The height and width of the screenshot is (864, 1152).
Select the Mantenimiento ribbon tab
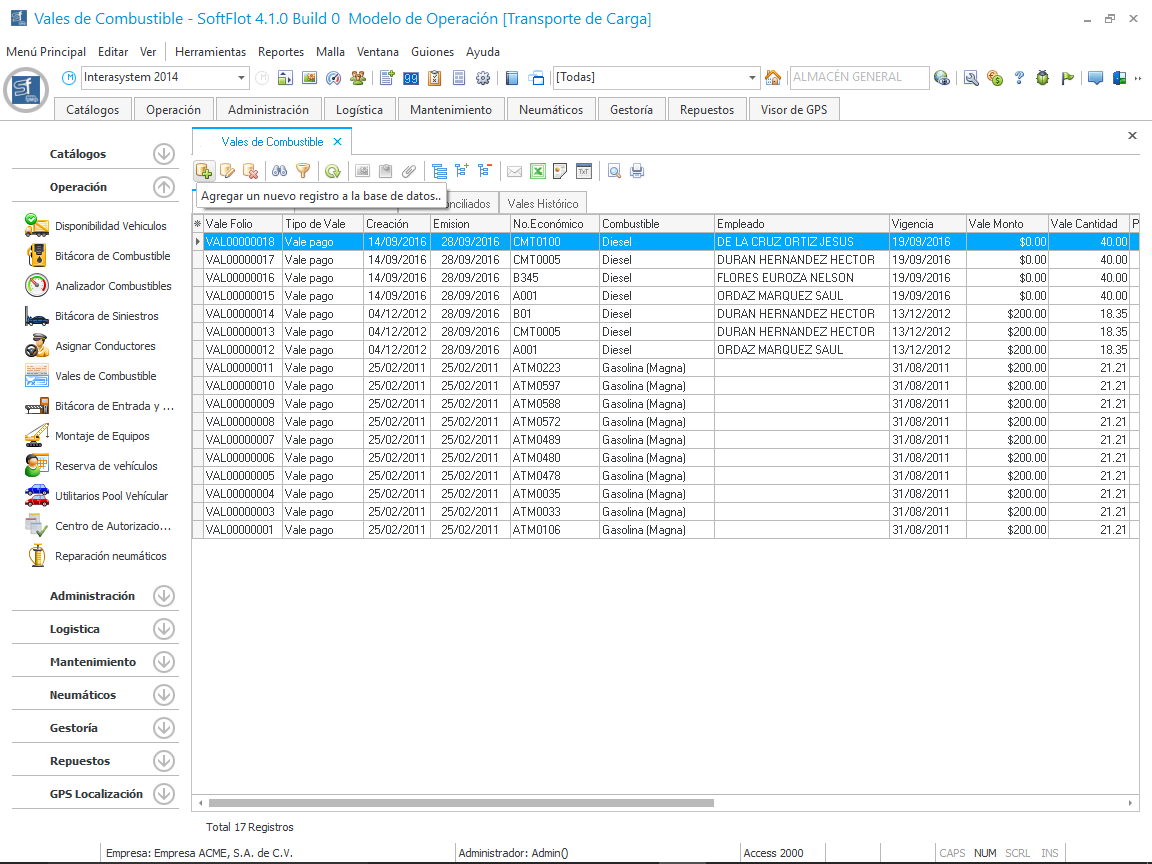(x=451, y=110)
